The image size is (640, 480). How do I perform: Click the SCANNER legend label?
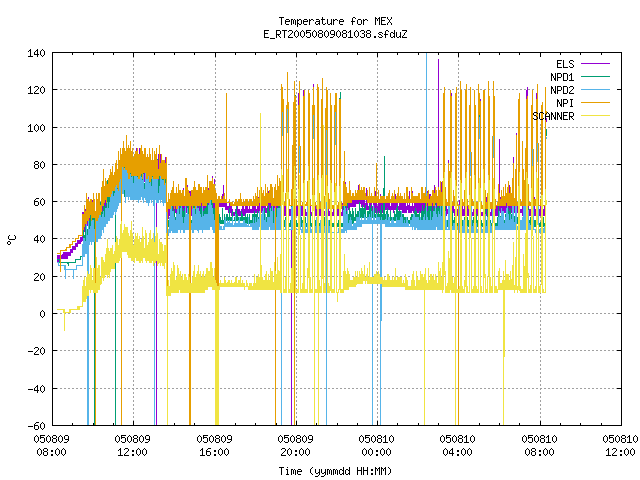553,116
